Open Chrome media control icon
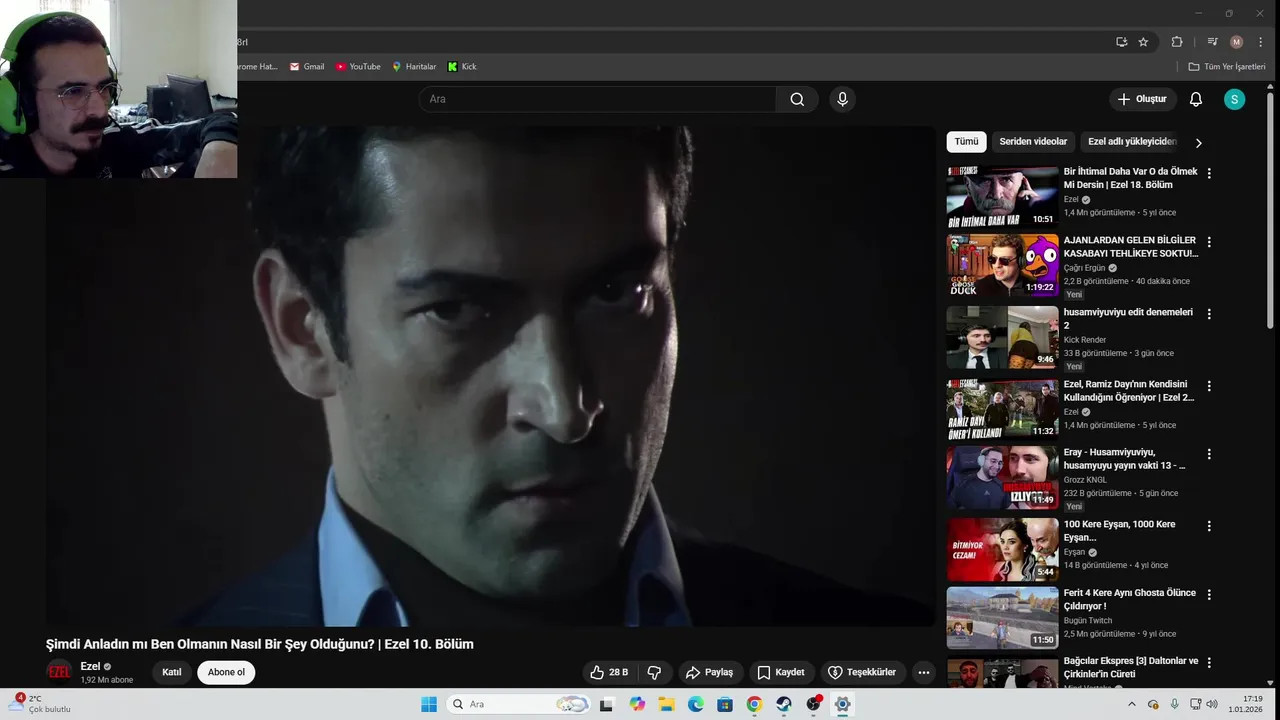This screenshot has height=720, width=1280. (x=1212, y=42)
